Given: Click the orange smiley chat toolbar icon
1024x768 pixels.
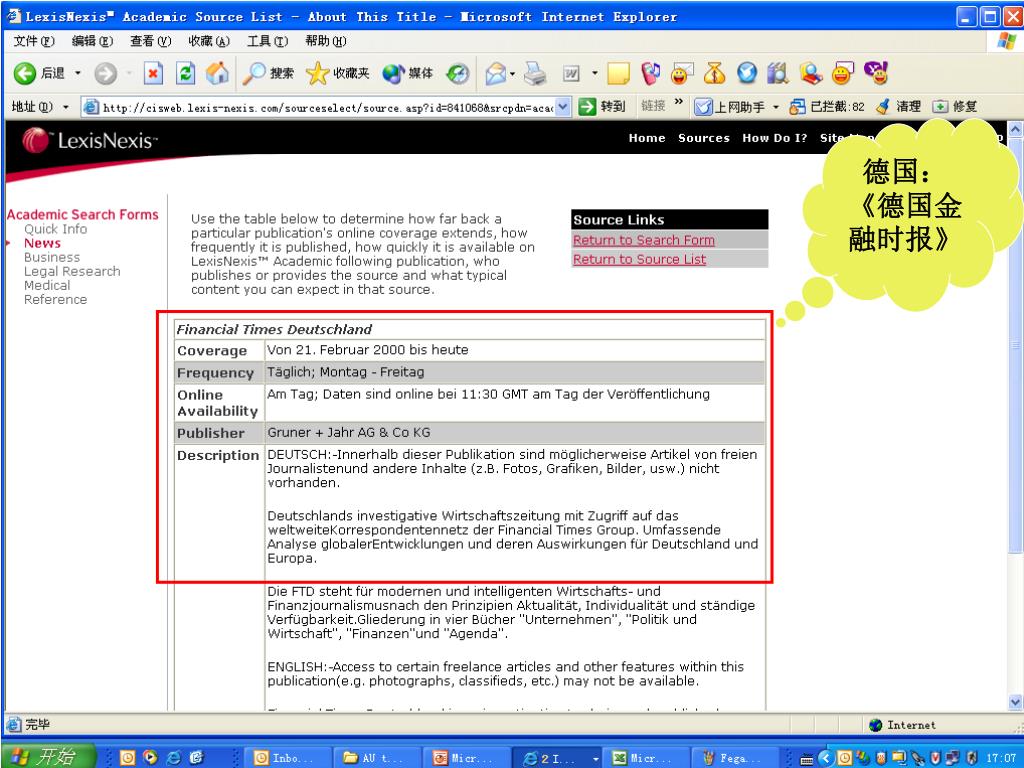Looking at the screenshot, I should click(843, 73).
